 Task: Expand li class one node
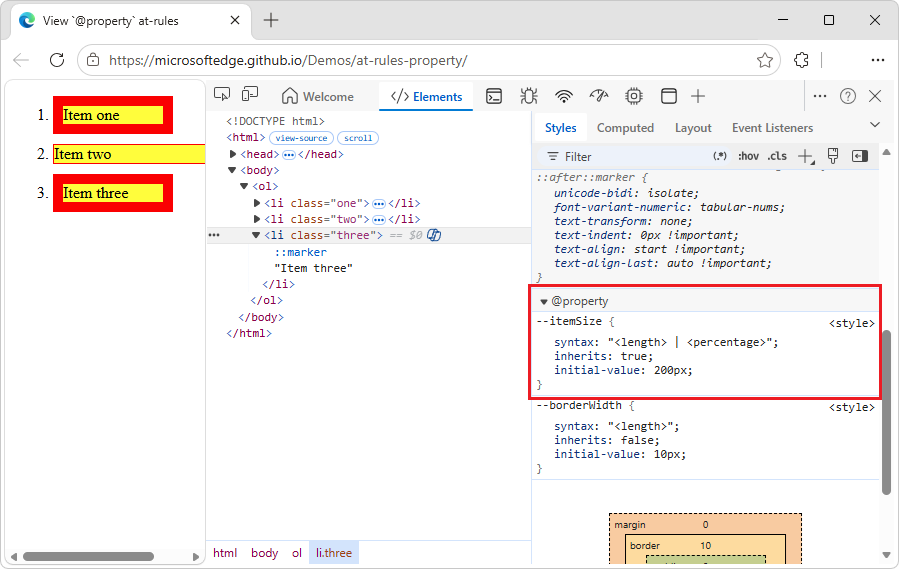(257, 203)
